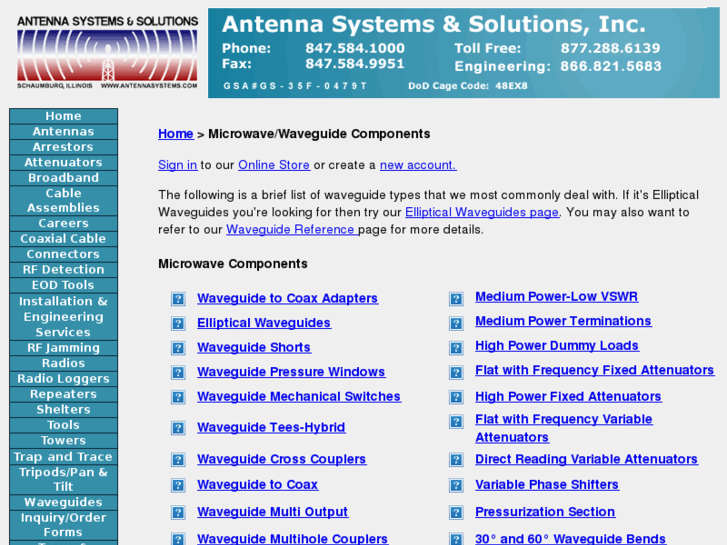The image size is (727, 545).
Task: Click the icon beside Waveguide Shorts
Action: coord(178,348)
